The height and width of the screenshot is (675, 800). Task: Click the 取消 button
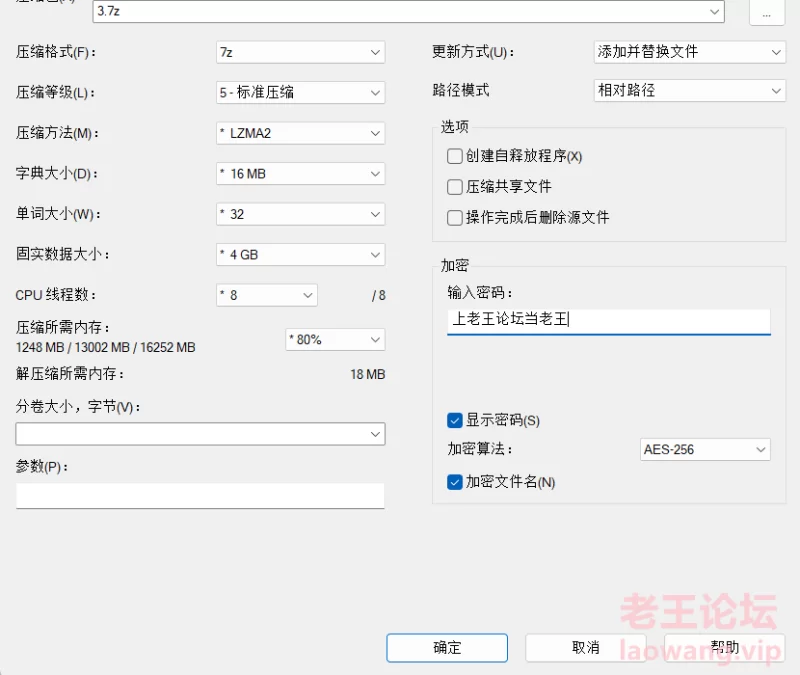coord(586,648)
